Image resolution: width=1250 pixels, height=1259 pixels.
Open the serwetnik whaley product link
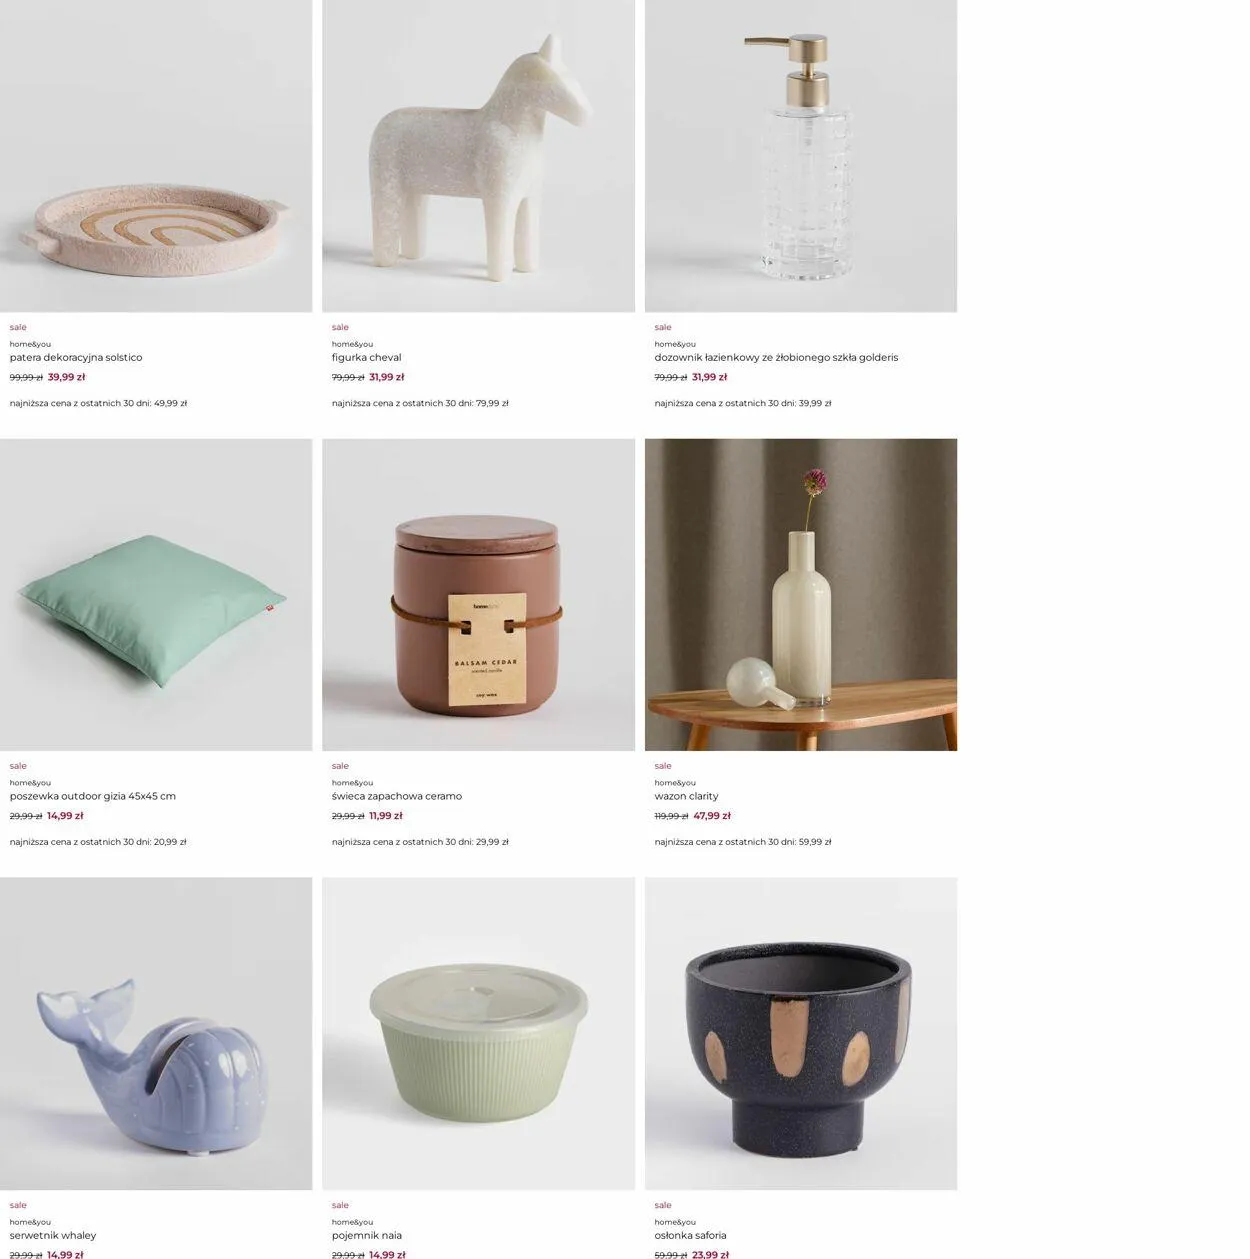click(53, 1235)
